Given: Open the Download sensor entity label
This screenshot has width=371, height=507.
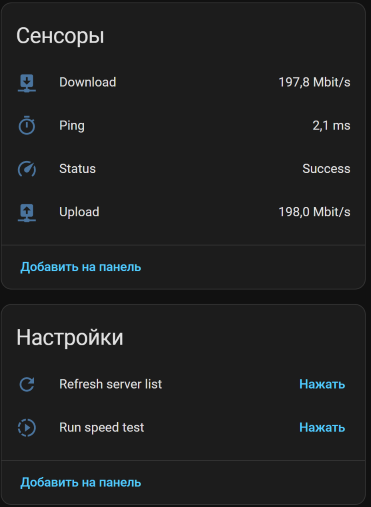Looking at the screenshot, I should click(x=88, y=82).
